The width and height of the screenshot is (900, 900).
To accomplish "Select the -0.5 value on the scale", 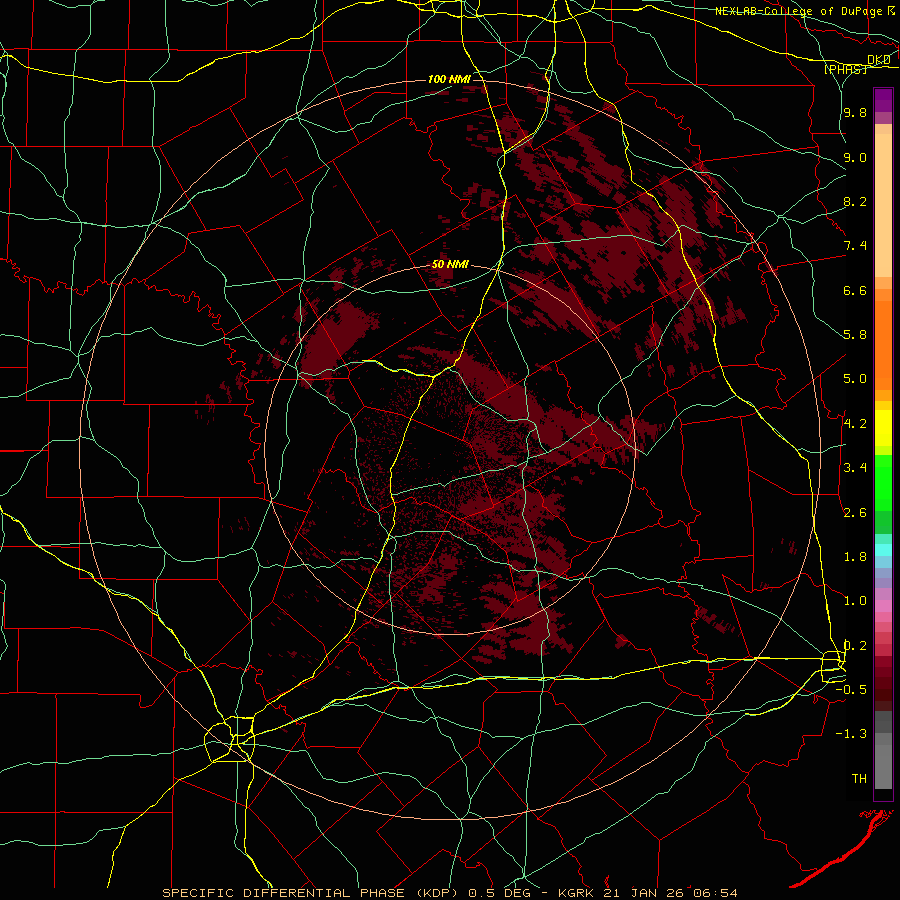I will (851, 690).
